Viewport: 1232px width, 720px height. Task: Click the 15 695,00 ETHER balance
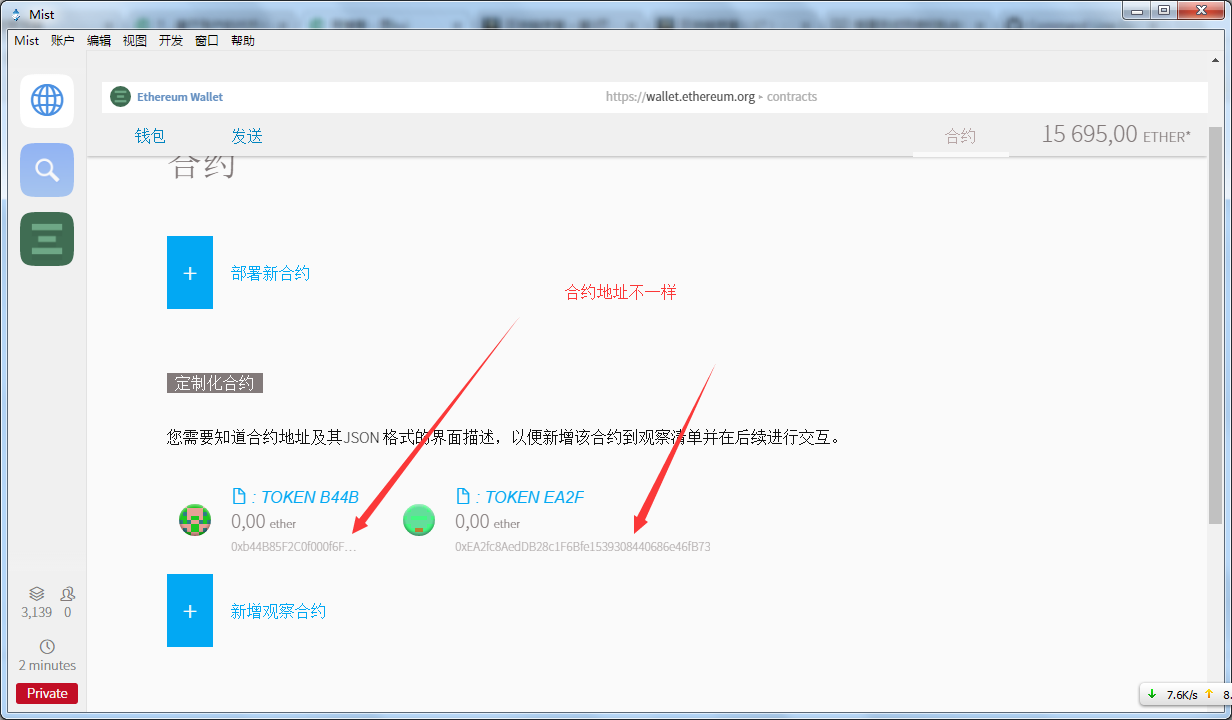click(x=1116, y=134)
